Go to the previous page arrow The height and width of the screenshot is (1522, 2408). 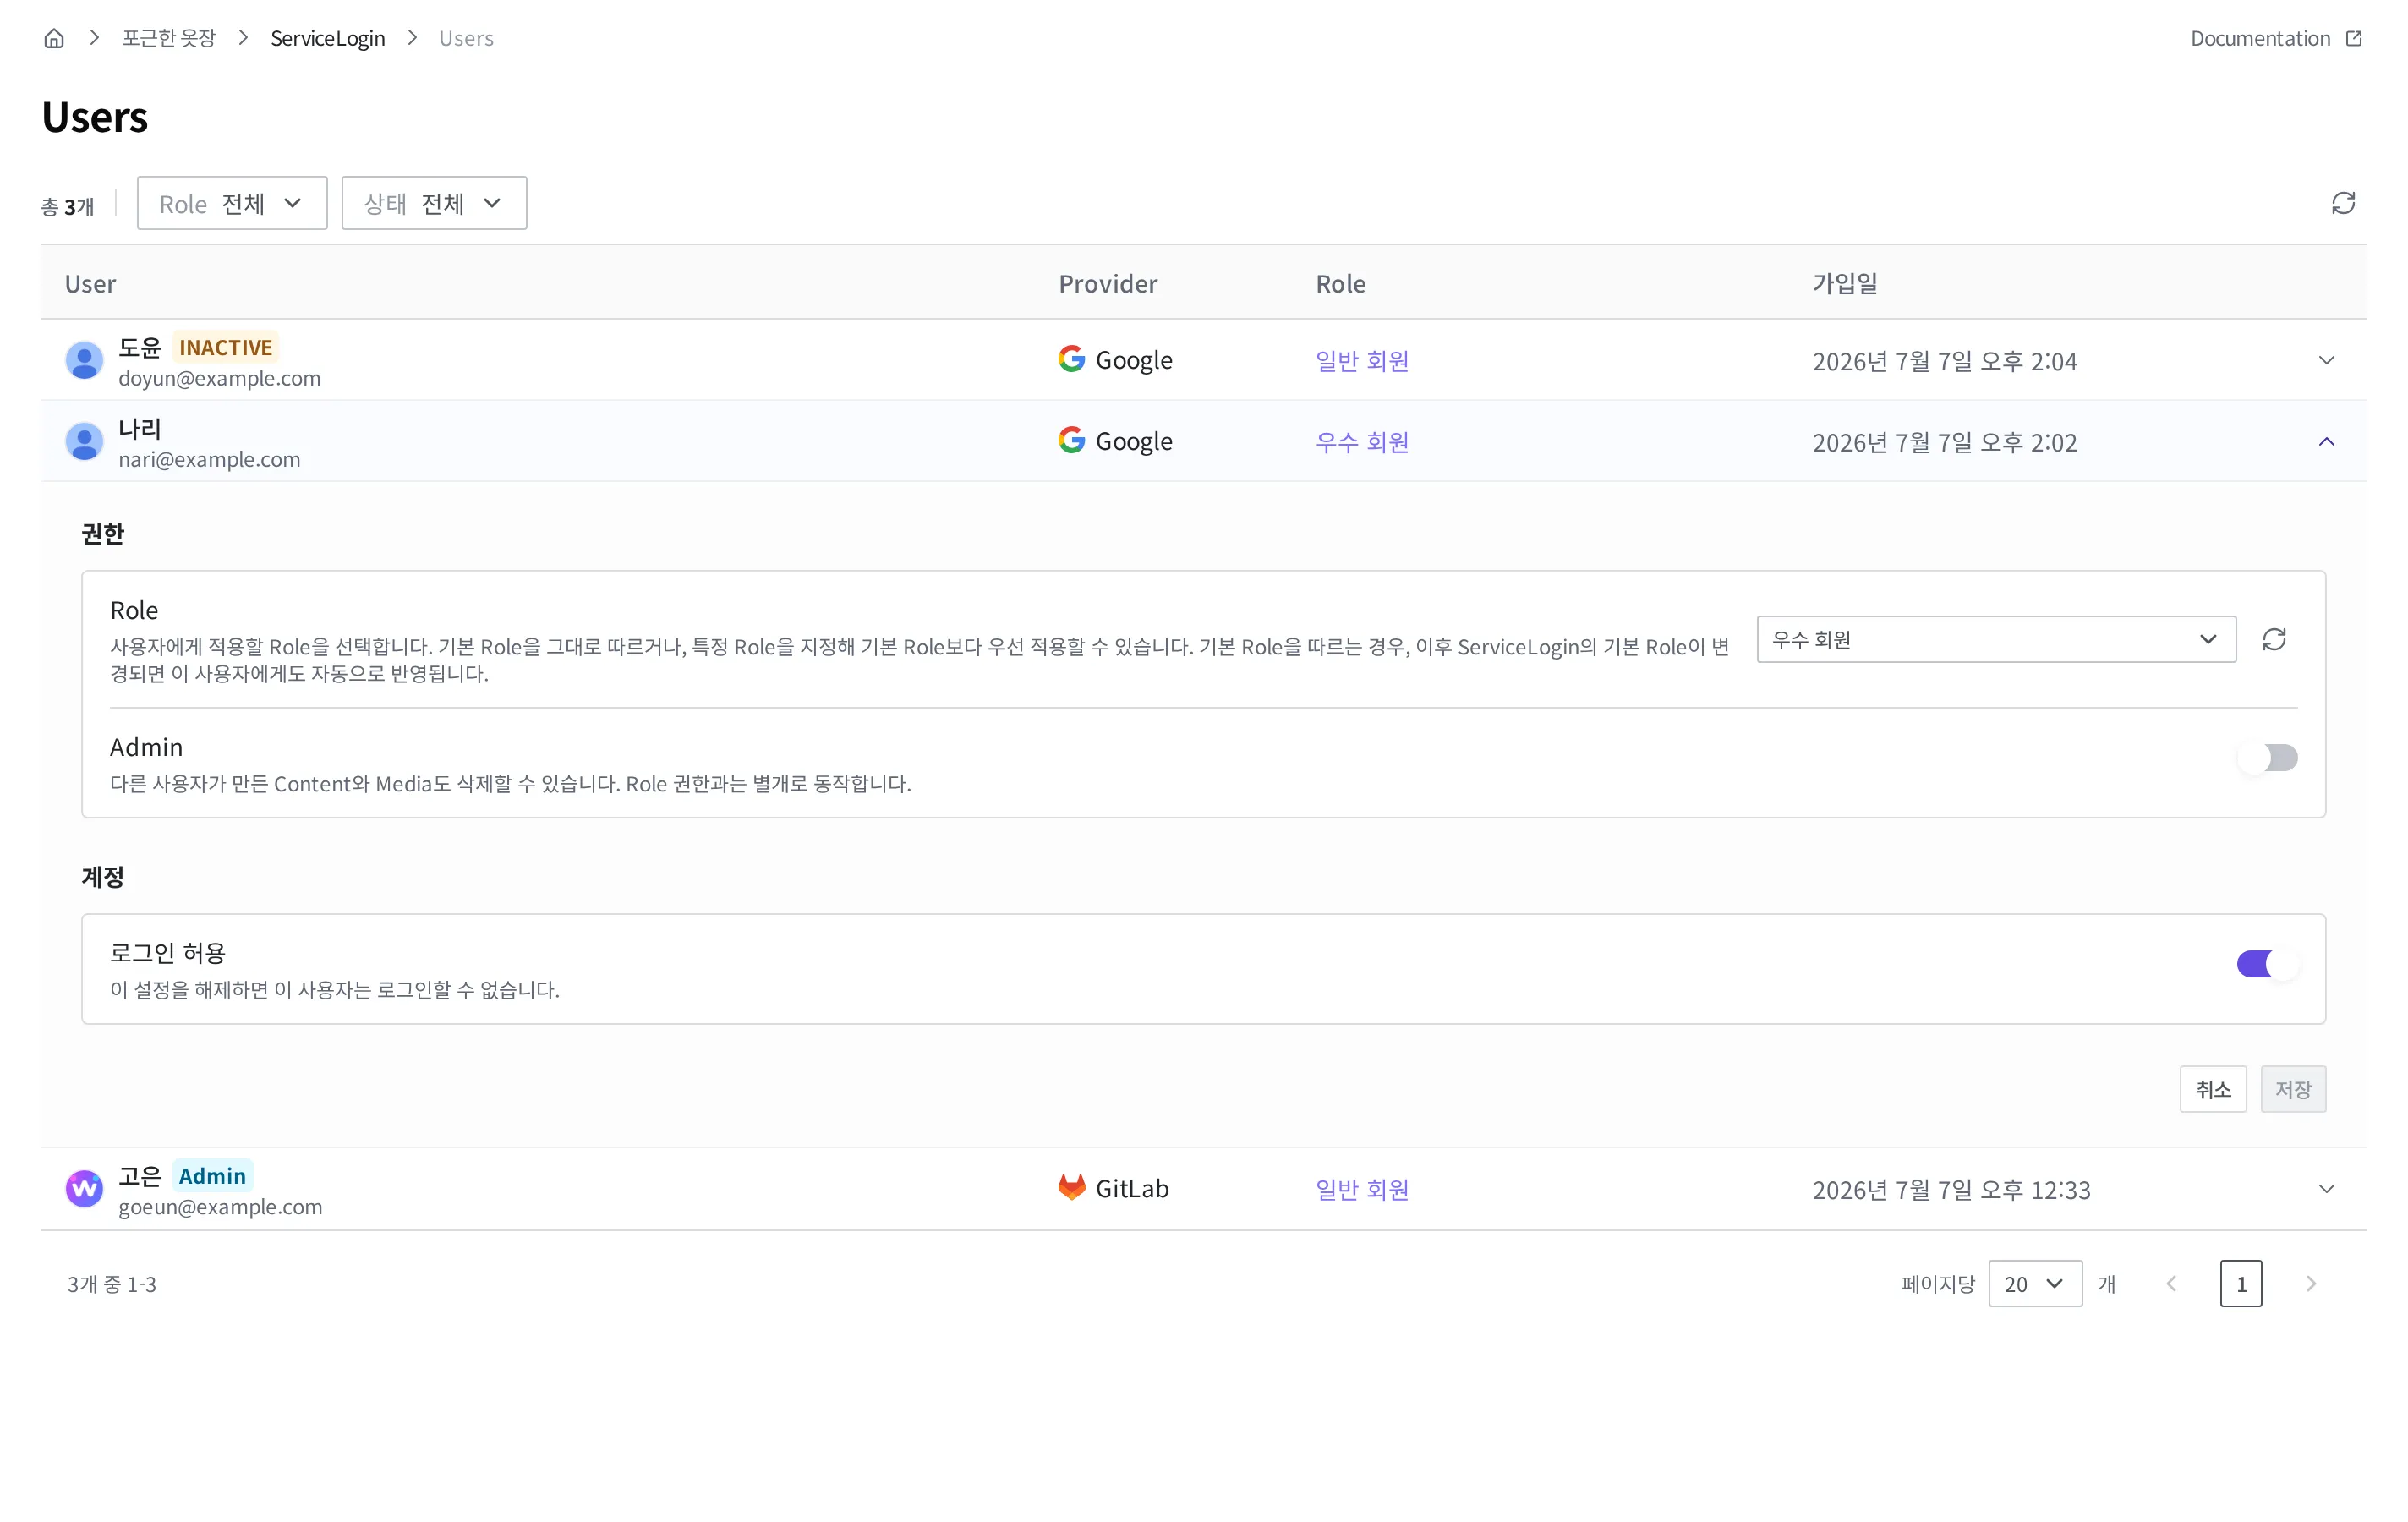(2171, 1283)
